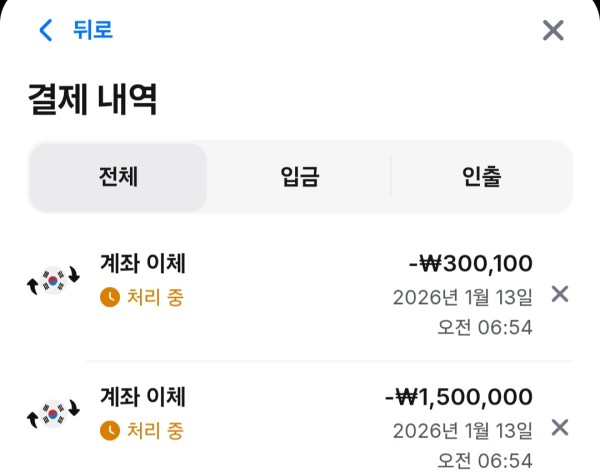
Task: Cancel the -₩300,100 pending transfer
Action: (560, 294)
